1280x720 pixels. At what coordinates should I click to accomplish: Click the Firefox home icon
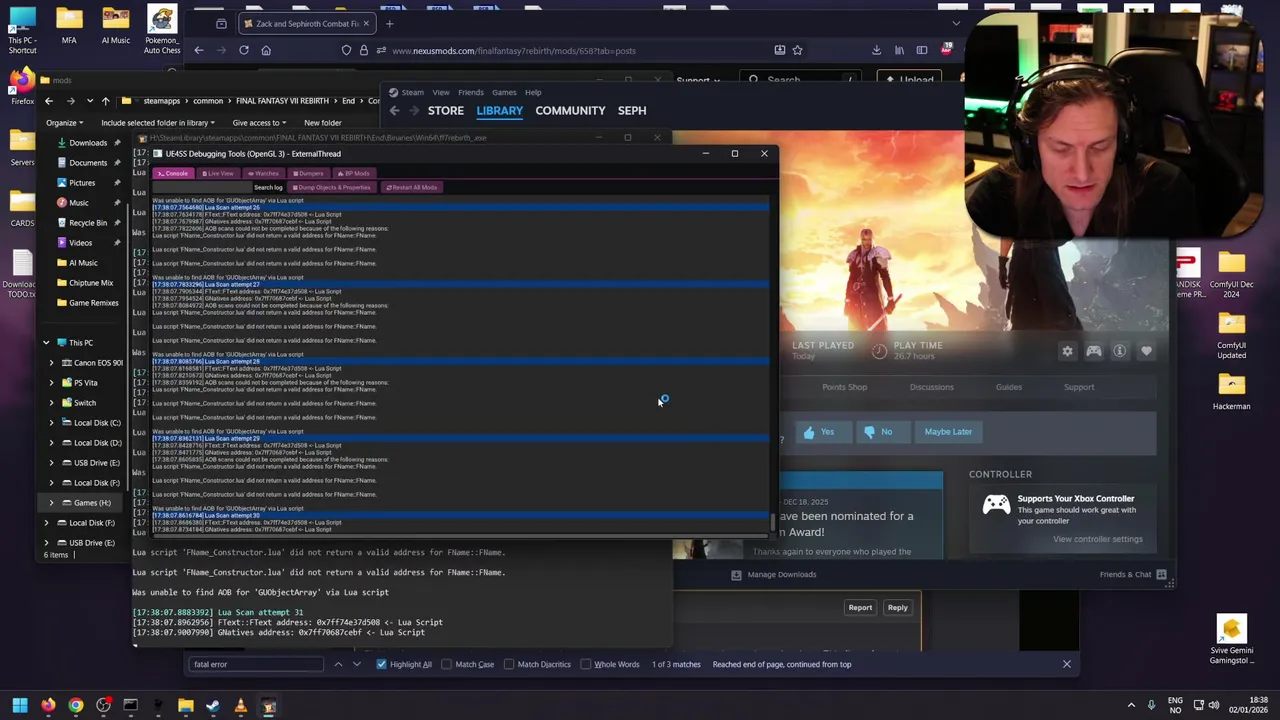(x=266, y=50)
